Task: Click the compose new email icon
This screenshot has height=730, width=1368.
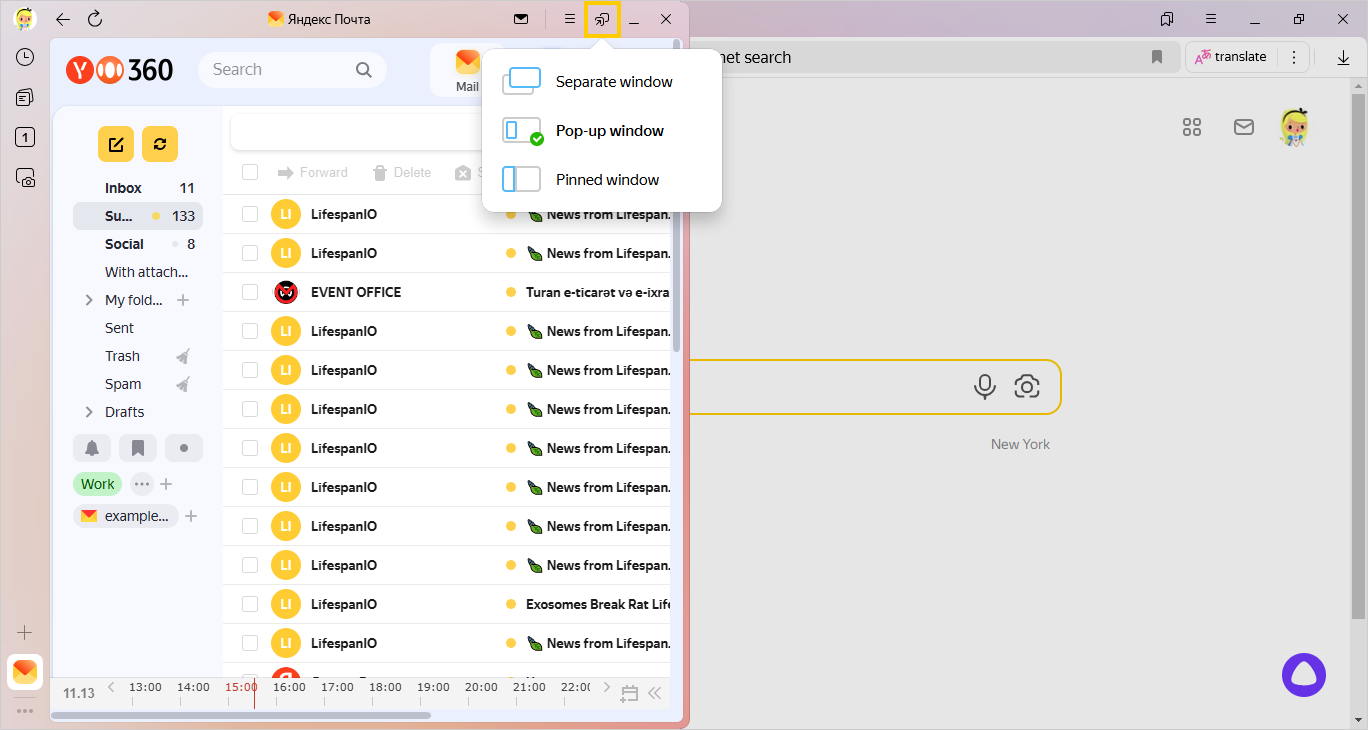Action: 115,144
